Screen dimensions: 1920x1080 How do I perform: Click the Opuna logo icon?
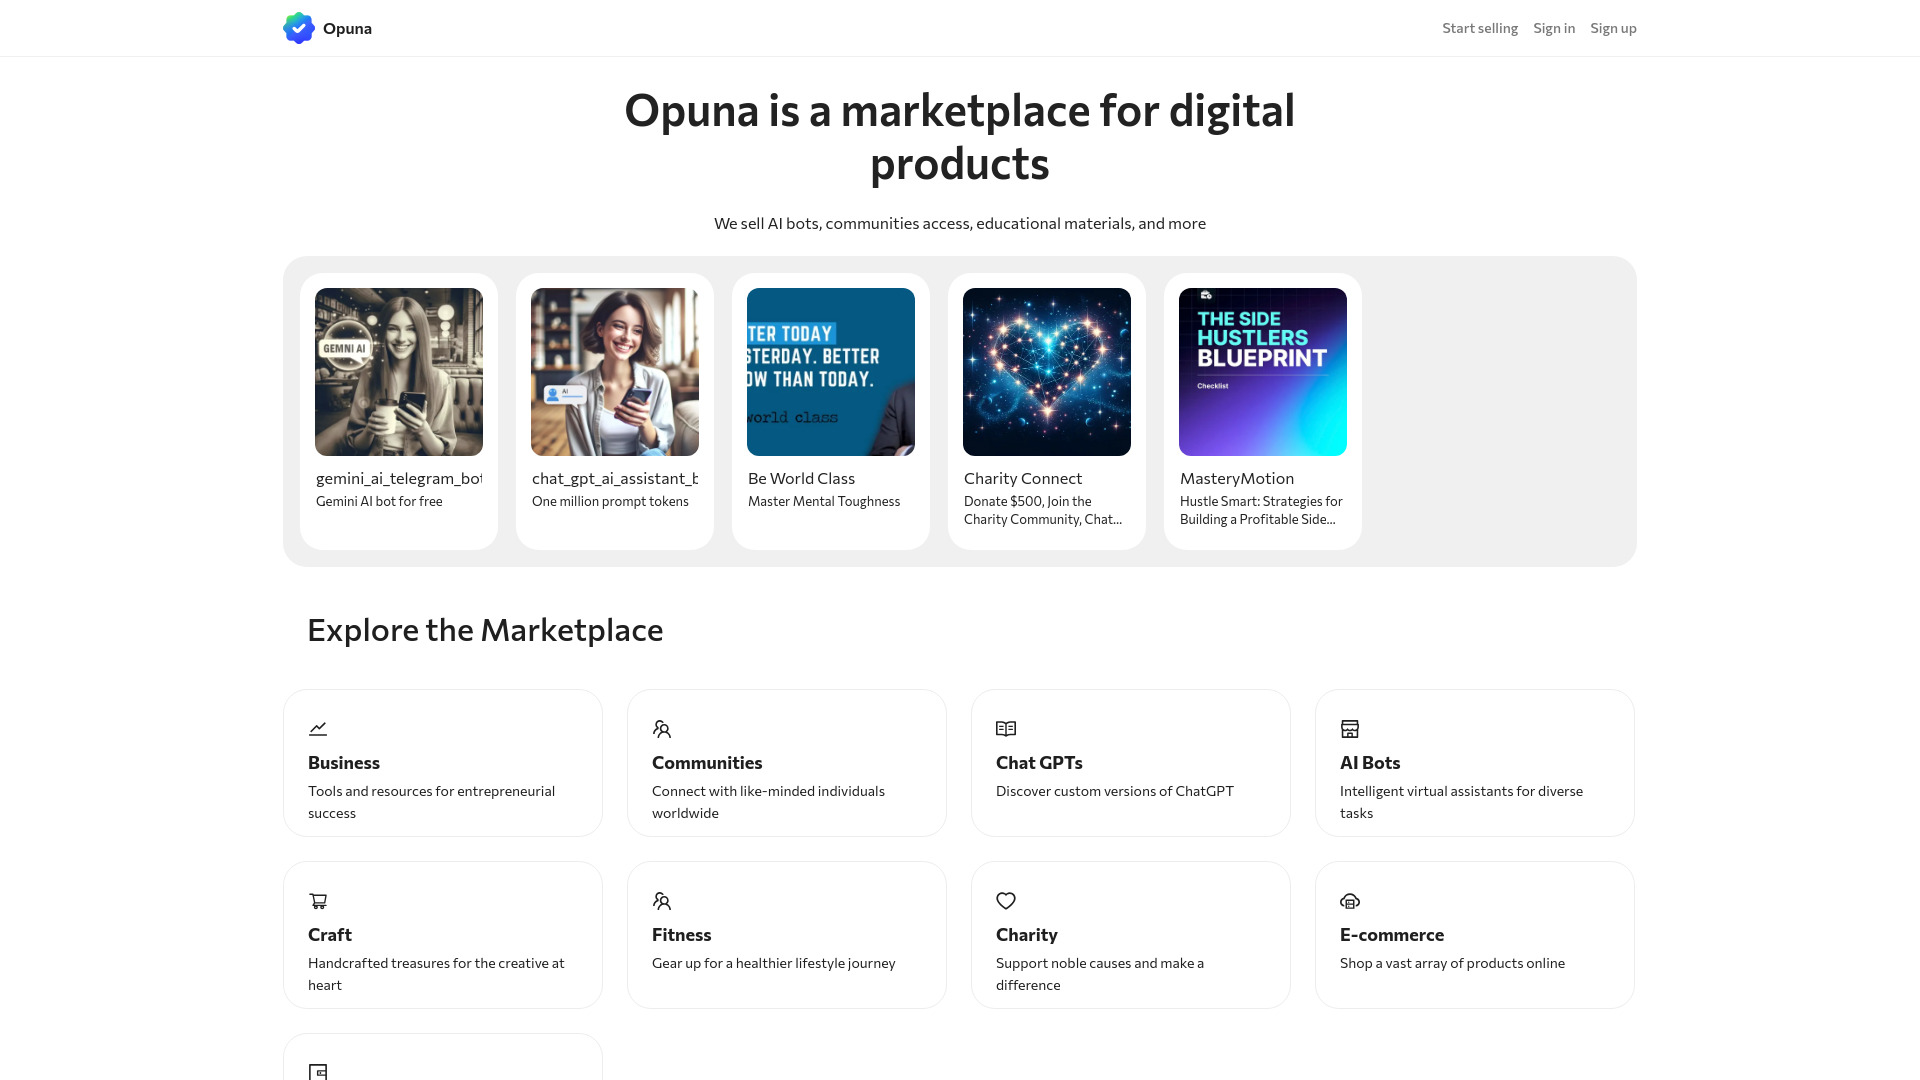(x=298, y=28)
